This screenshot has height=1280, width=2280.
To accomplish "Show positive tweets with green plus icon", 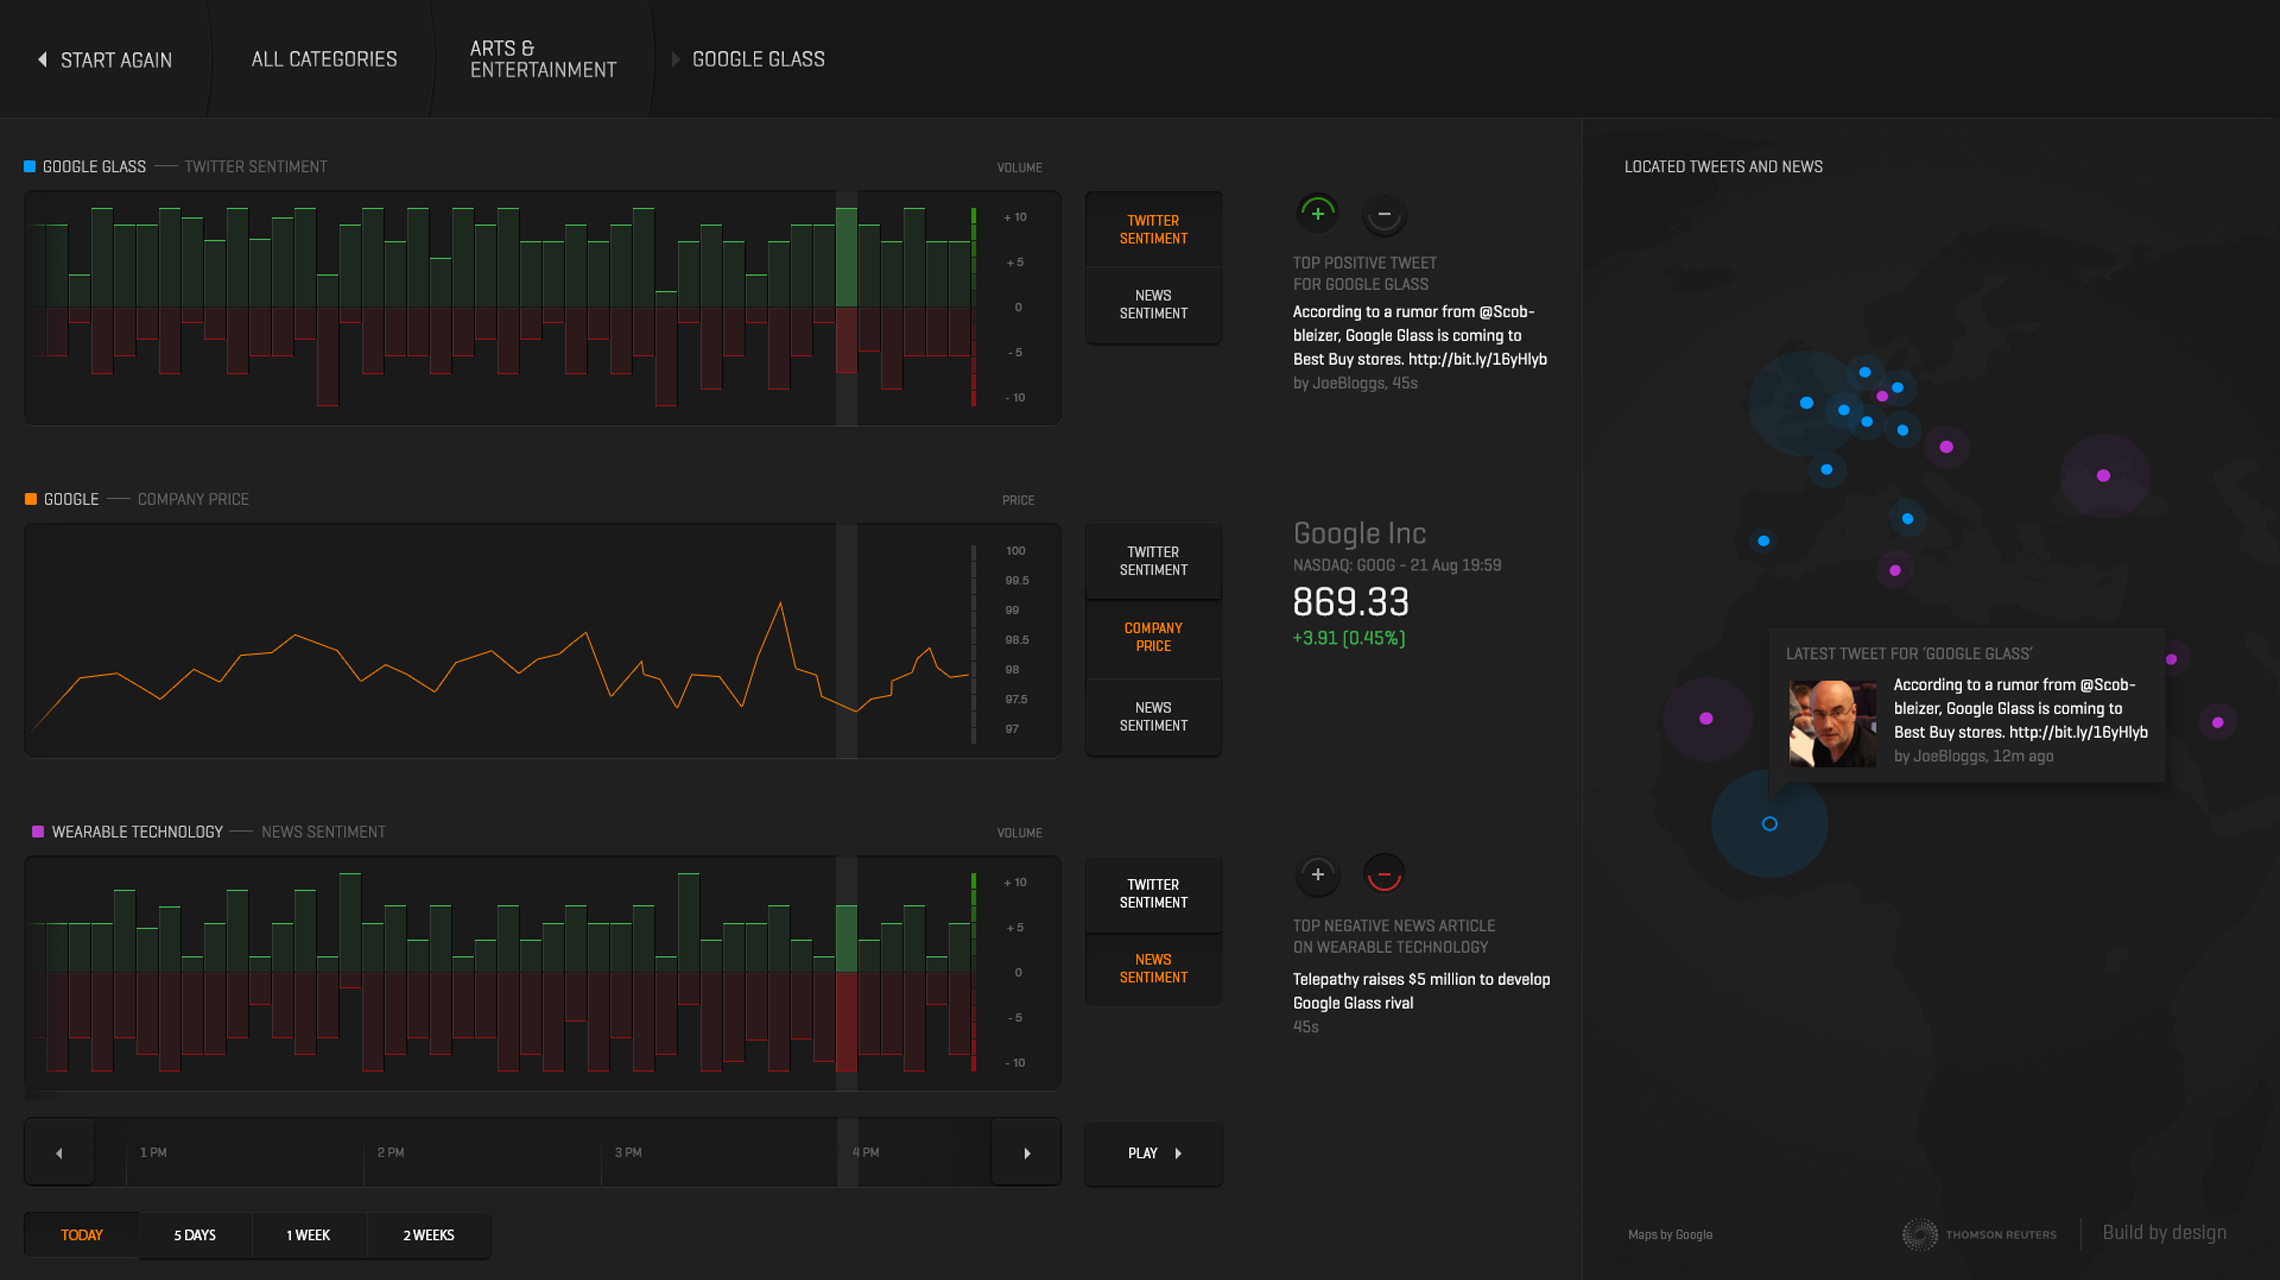I will pyautogui.click(x=1317, y=213).
